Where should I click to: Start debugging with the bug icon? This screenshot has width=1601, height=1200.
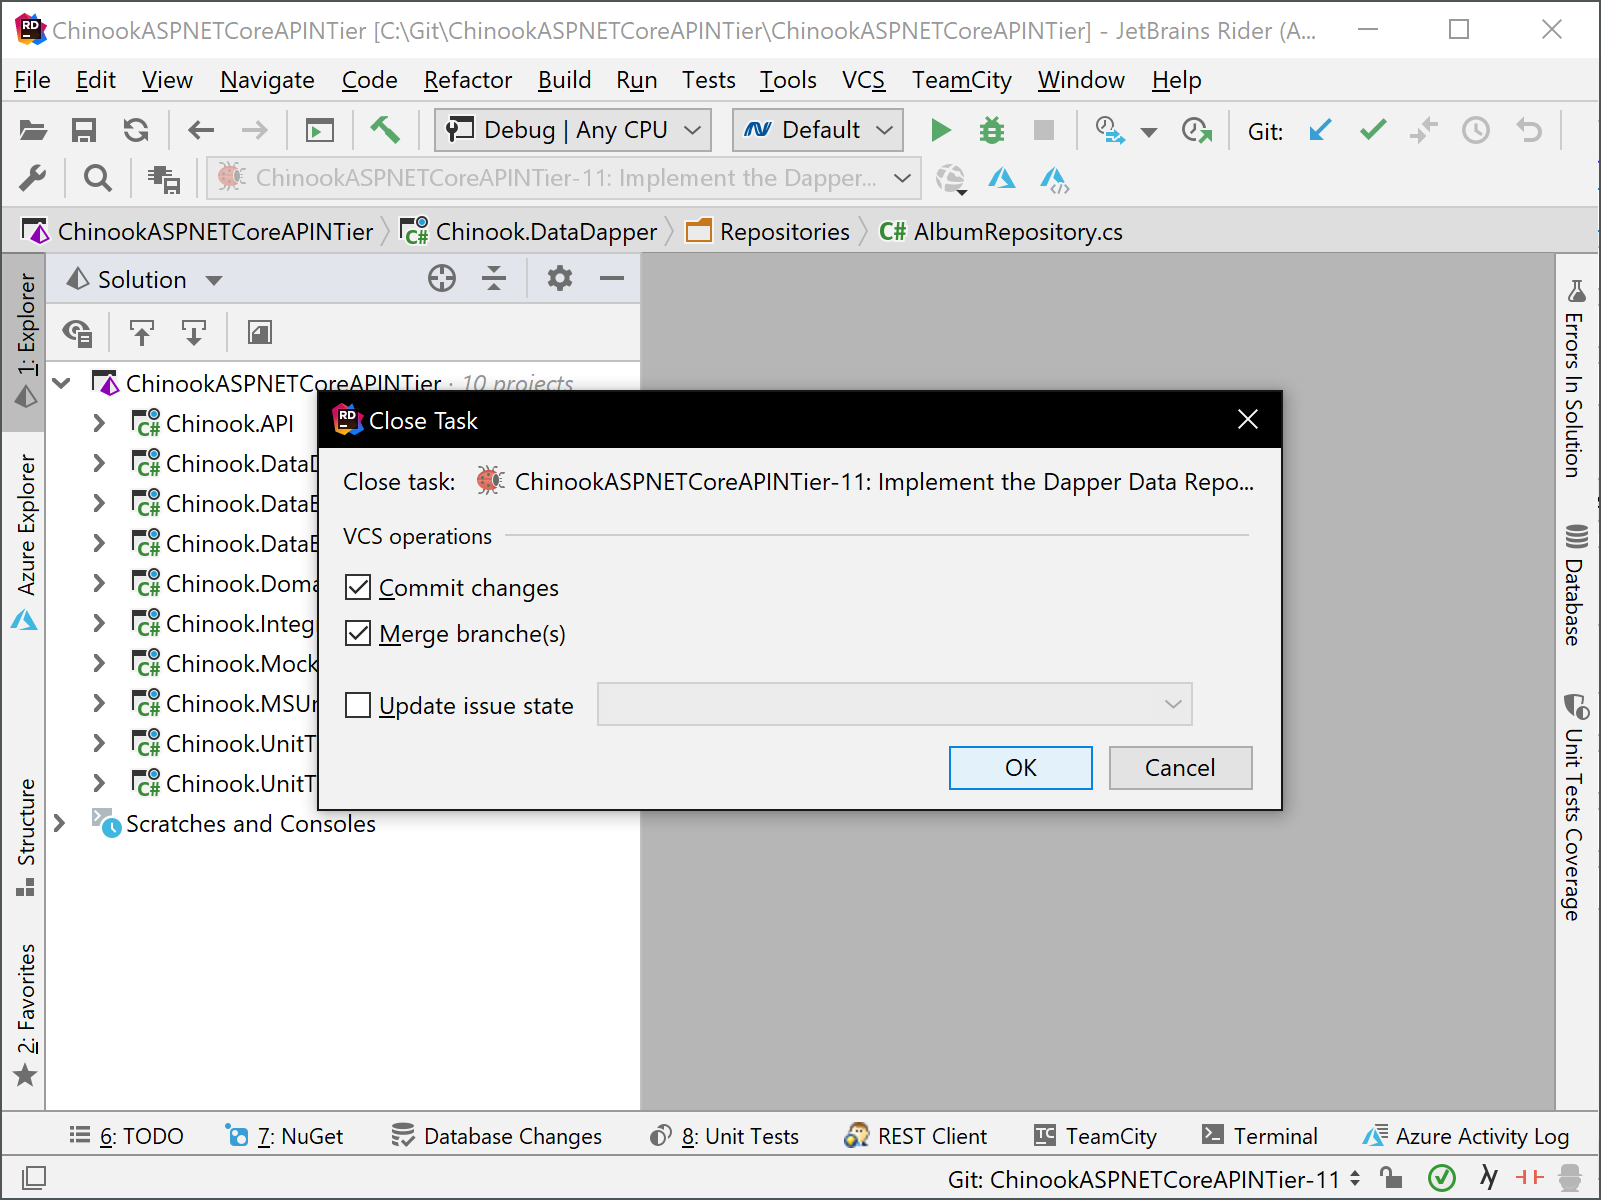click(992, 130)
